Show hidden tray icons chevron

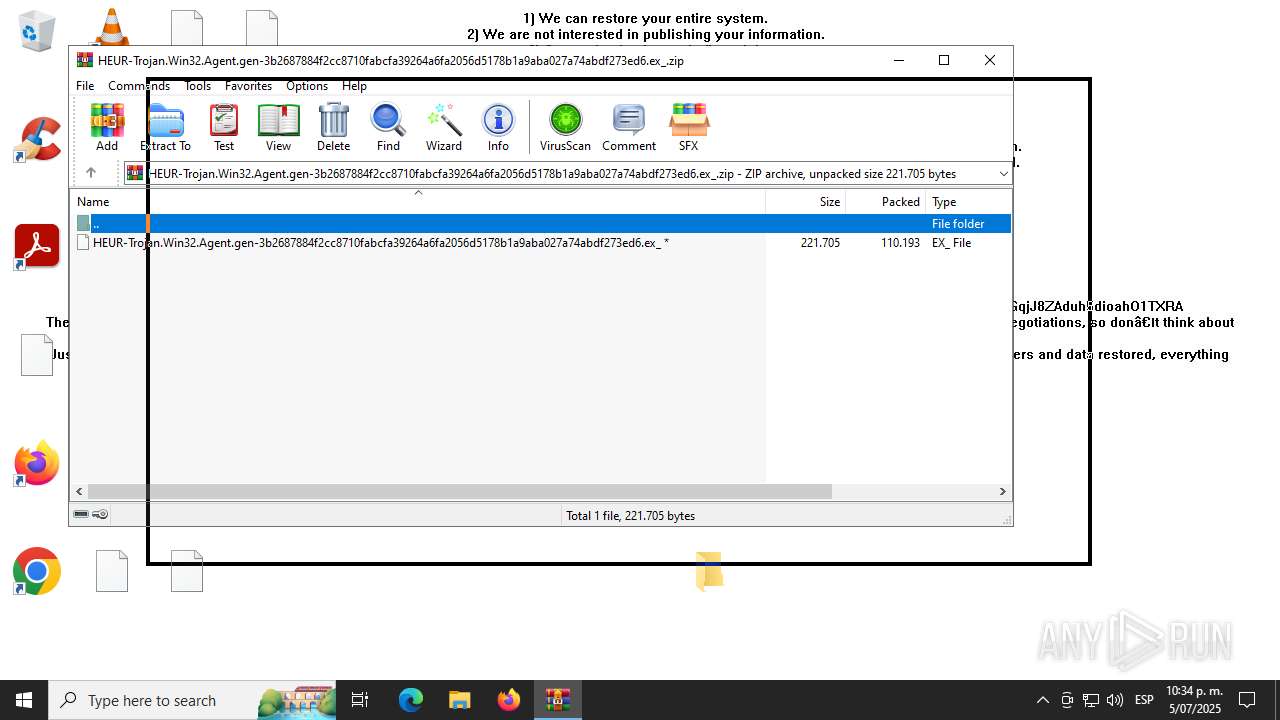point(1042,700)
